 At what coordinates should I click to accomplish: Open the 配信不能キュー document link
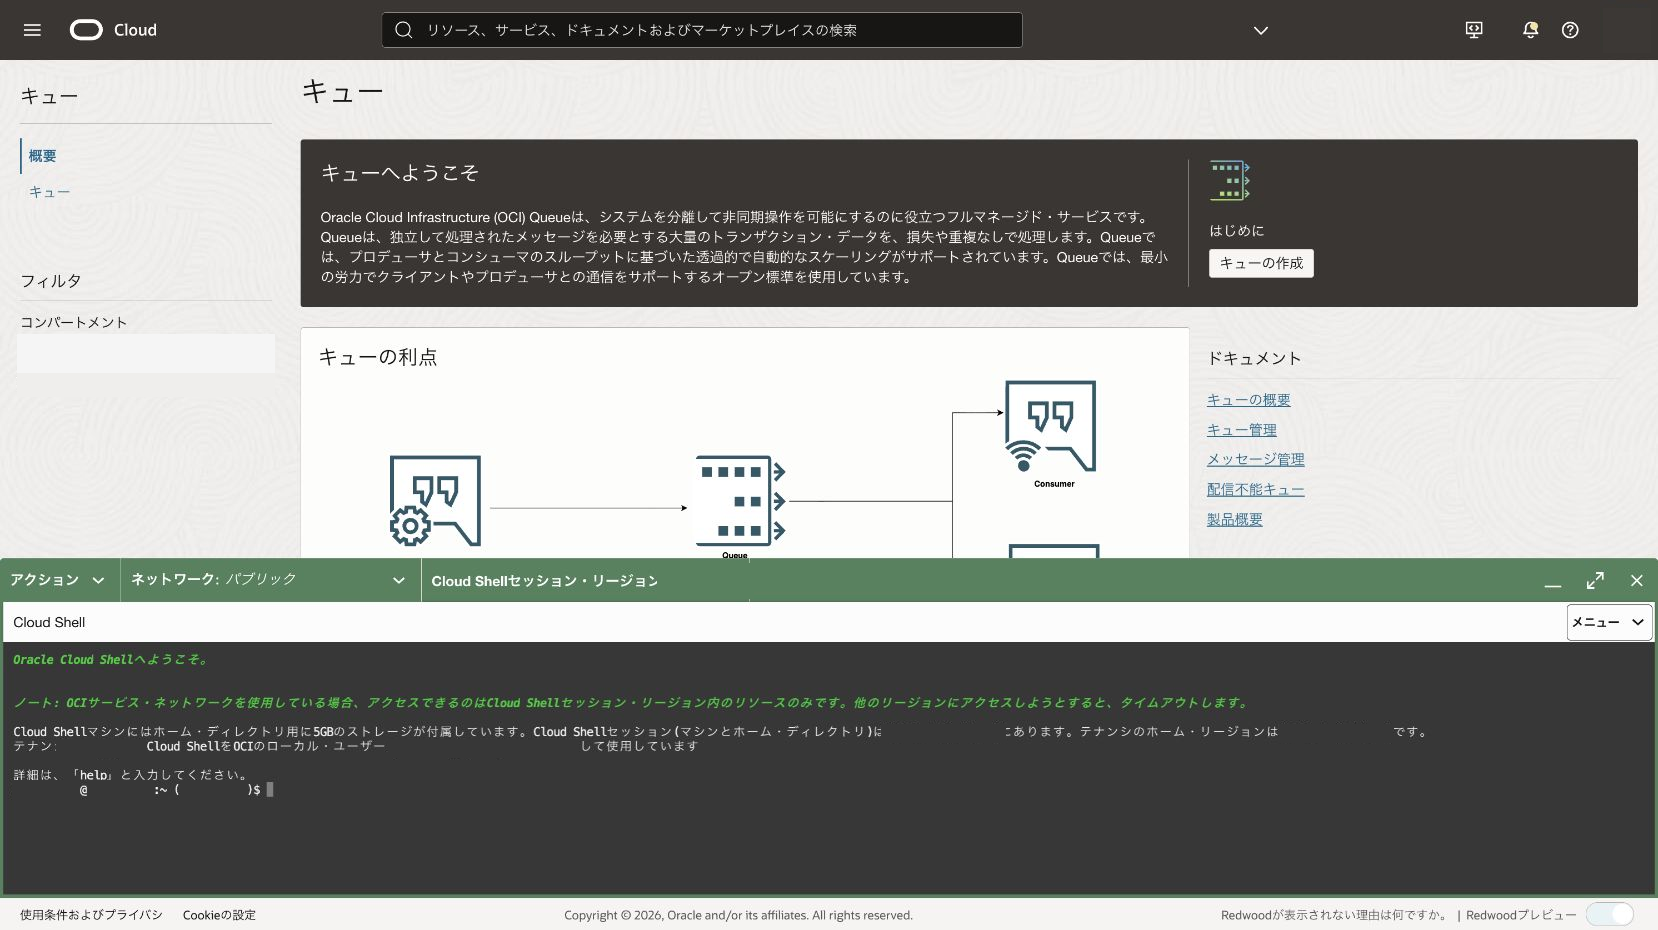pos(1255,490)
